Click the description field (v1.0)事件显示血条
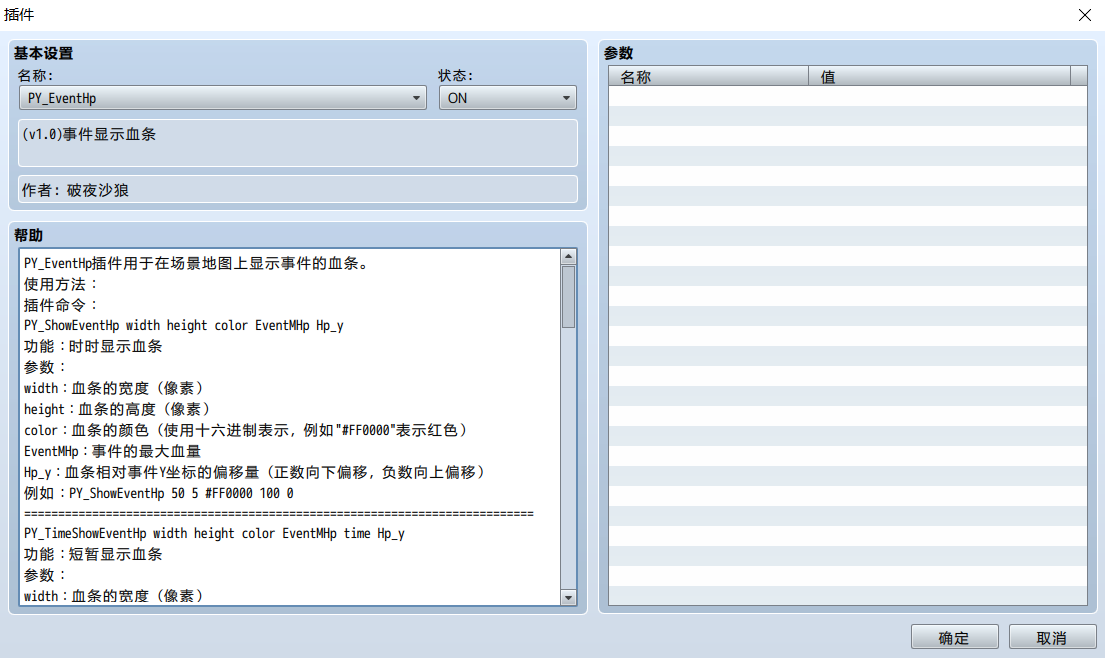This screenshot has width=1105, height=658. (297, 143)
